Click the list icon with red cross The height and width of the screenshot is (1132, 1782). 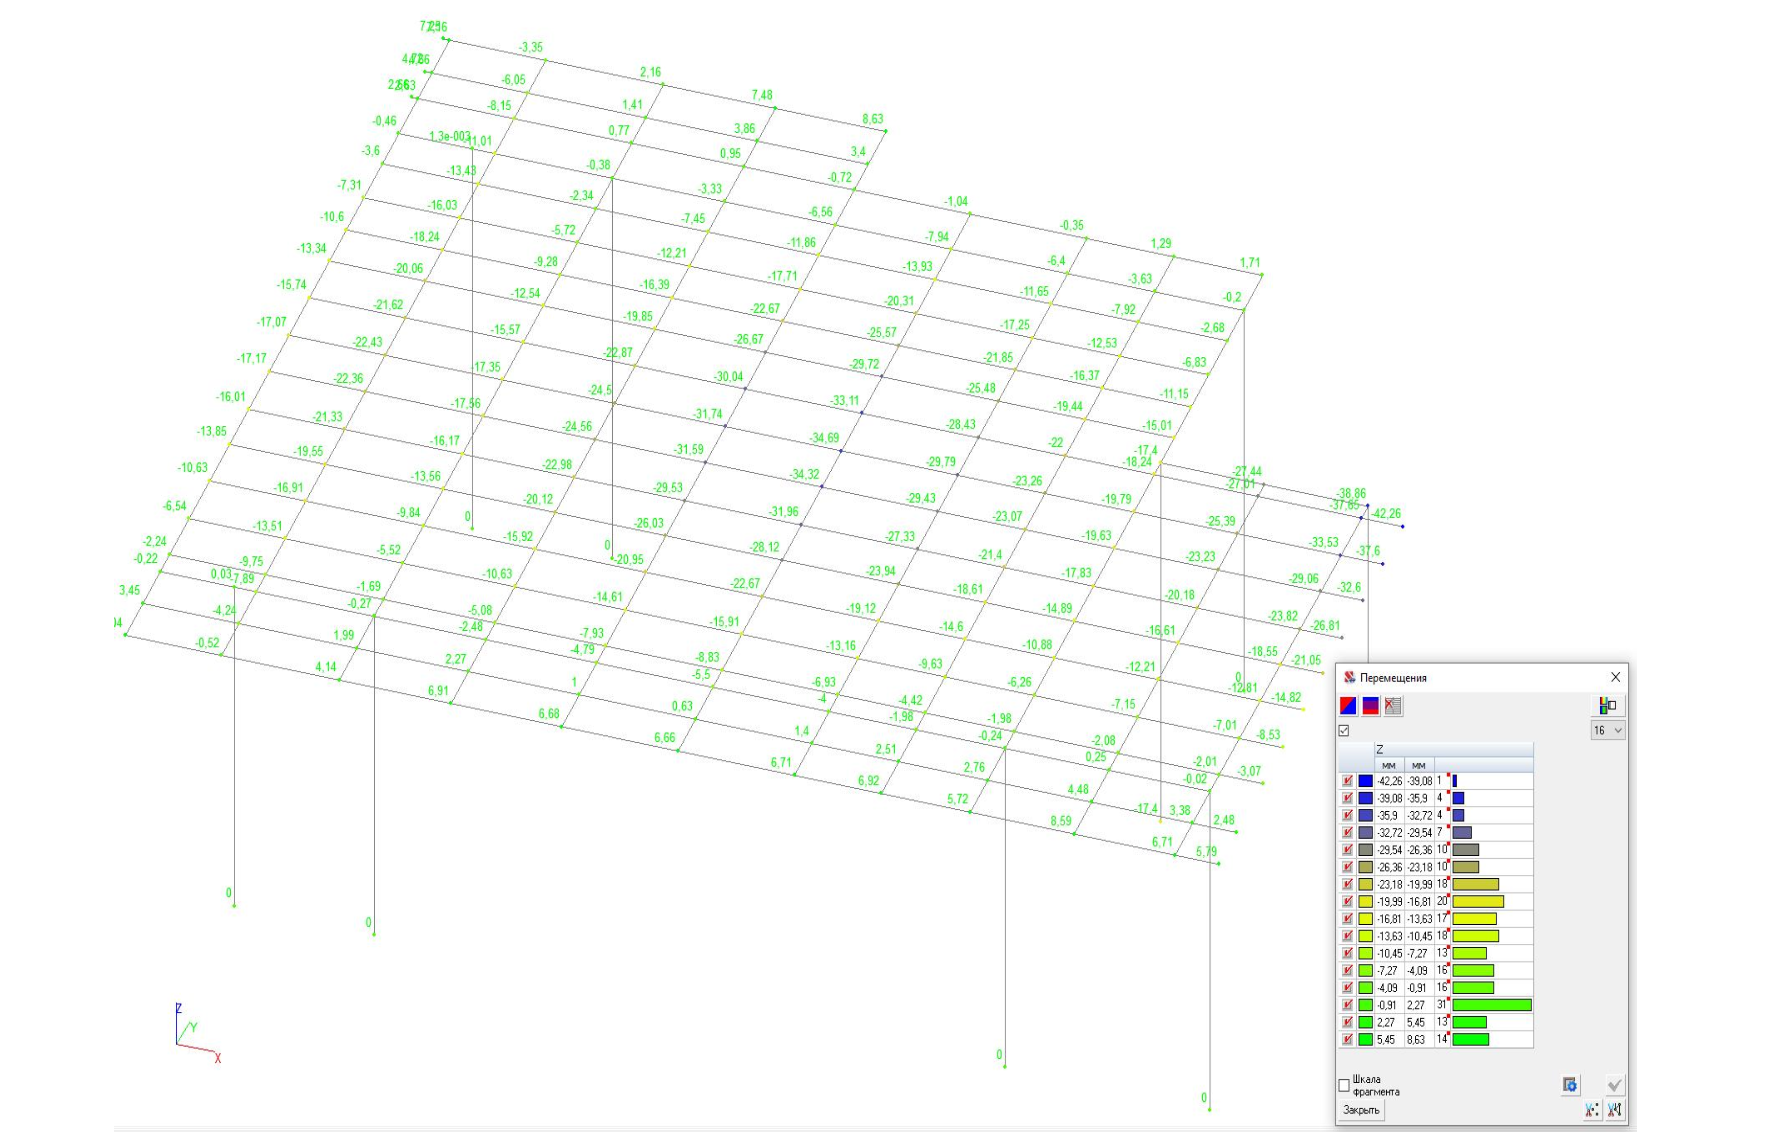pos(1392,706)
